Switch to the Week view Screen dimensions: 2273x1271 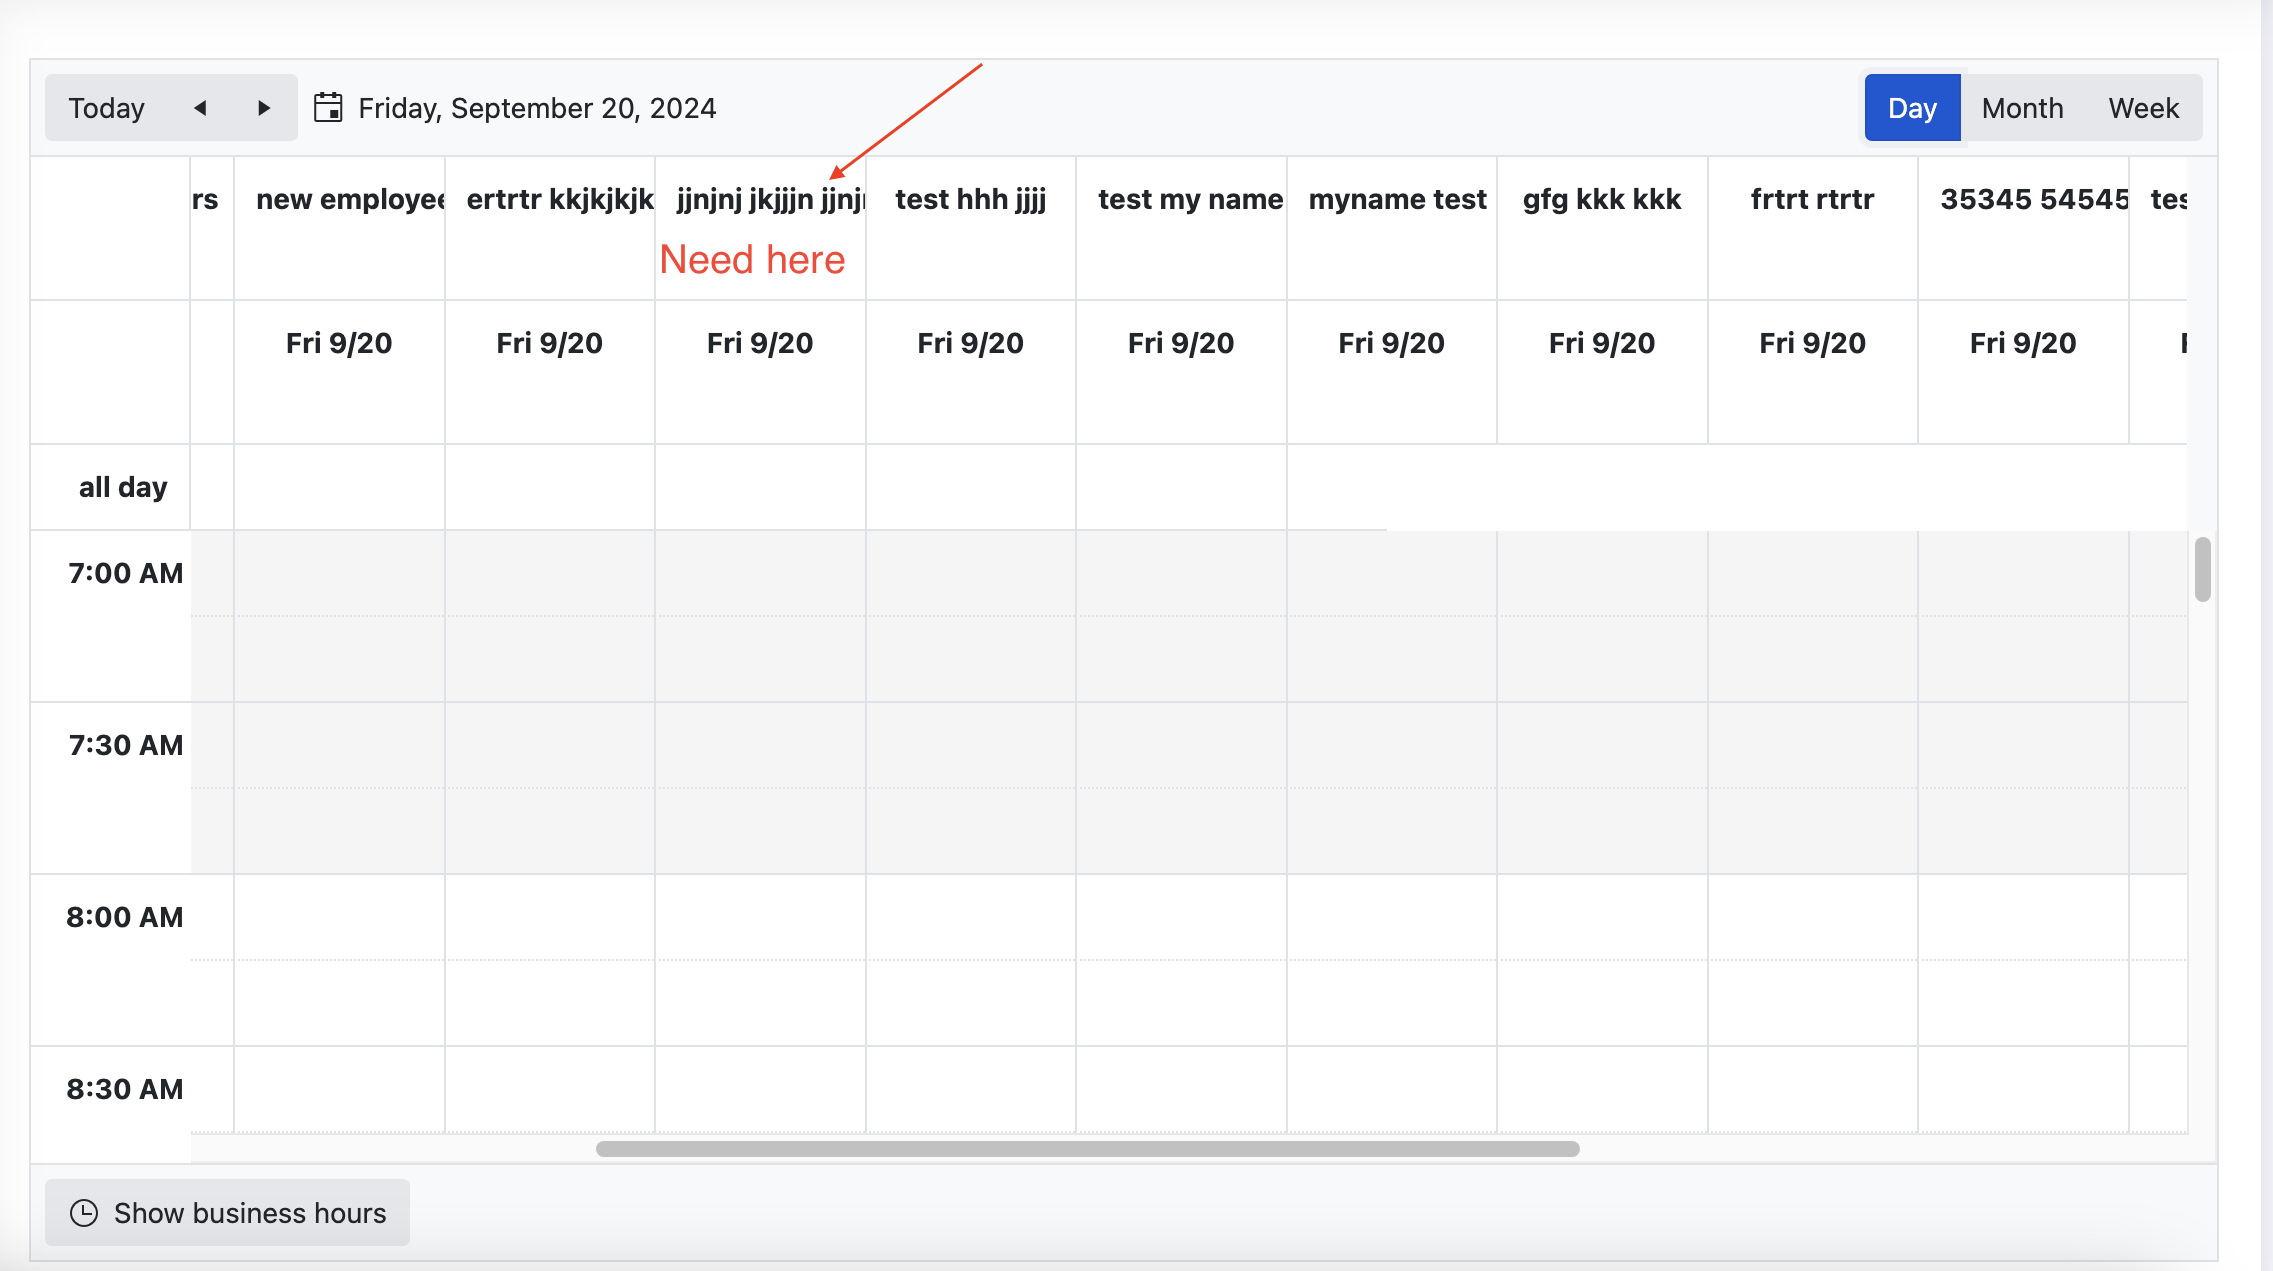tap(2143, 108)
